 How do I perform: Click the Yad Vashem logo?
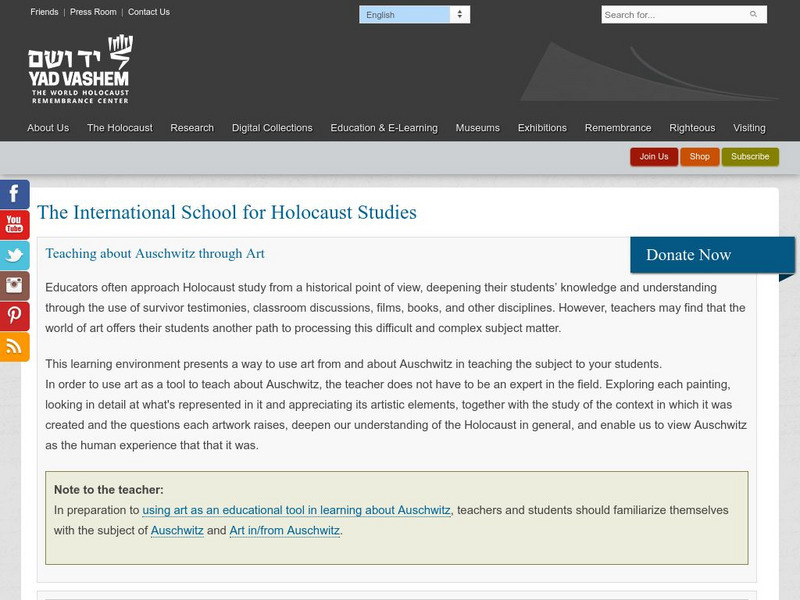click(x=79, y=70)
